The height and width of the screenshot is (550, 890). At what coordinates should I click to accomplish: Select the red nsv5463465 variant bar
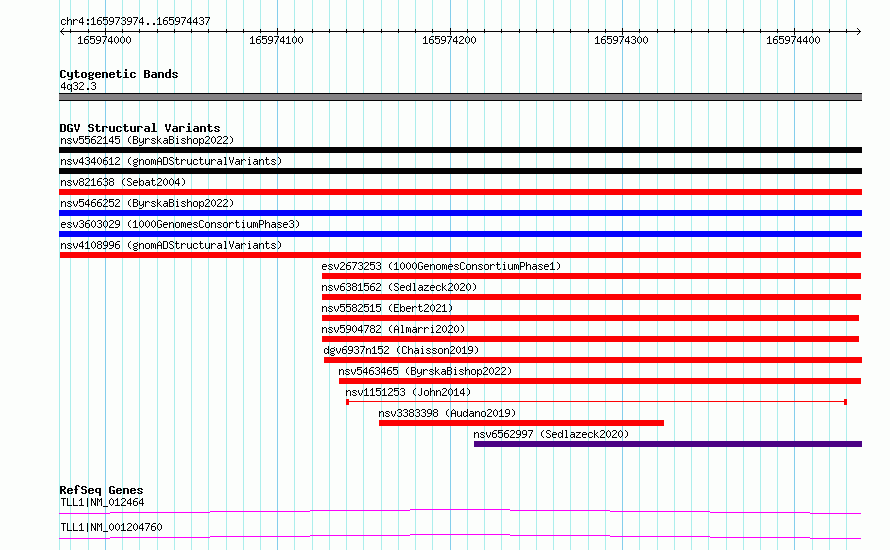(x=600, y=381)
